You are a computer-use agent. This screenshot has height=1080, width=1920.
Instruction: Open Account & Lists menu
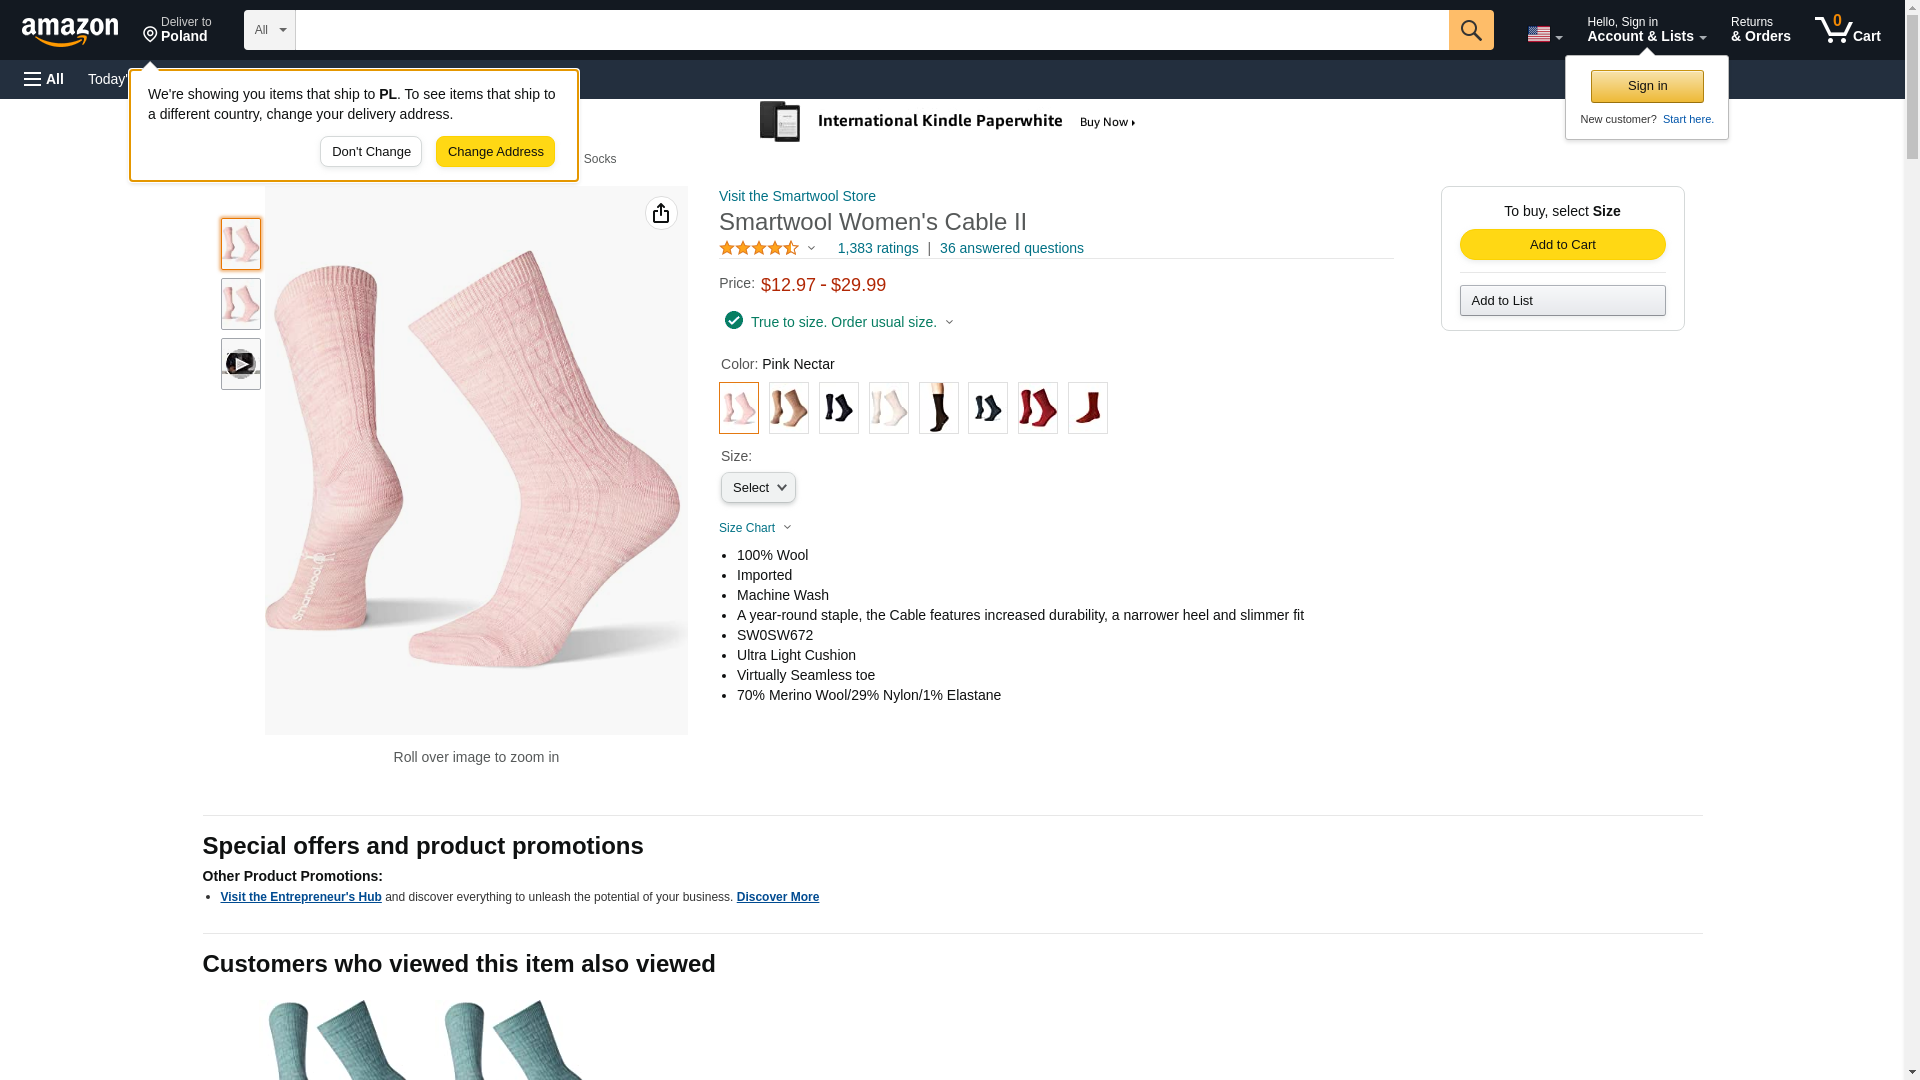coord(1646,30)
